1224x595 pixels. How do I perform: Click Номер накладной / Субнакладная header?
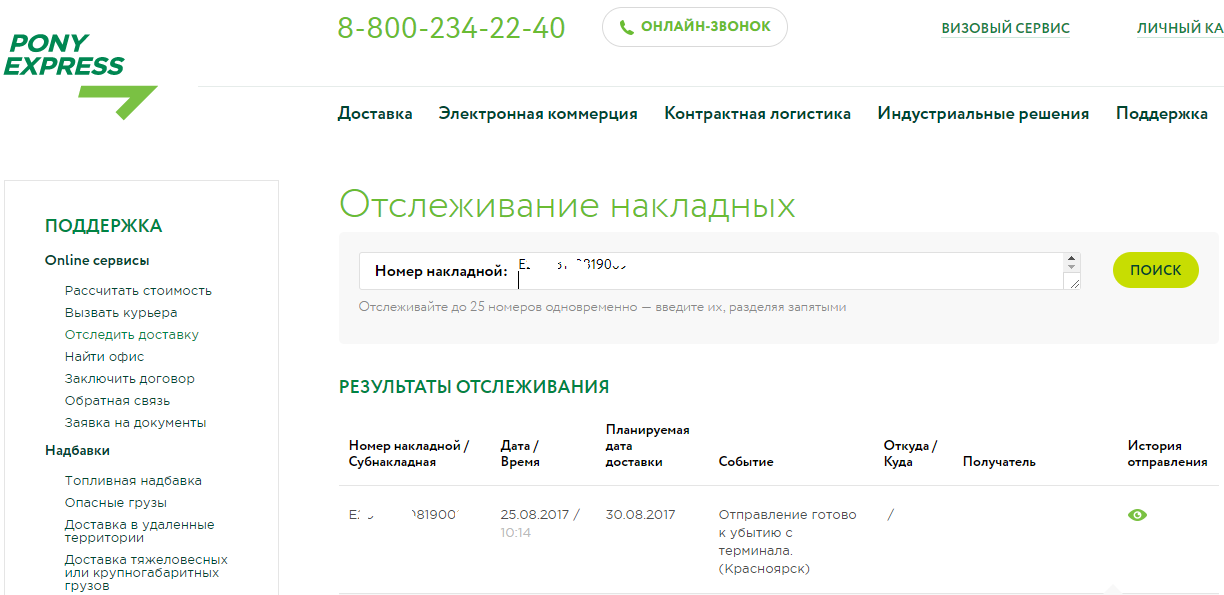(x=408, y=454)
